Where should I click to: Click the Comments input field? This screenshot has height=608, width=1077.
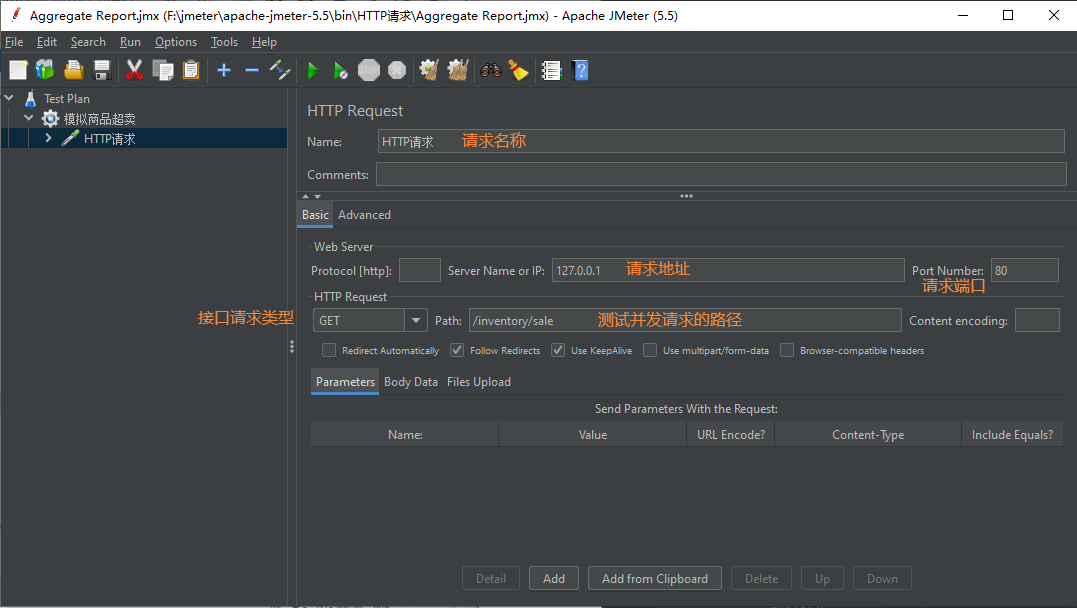721,174
